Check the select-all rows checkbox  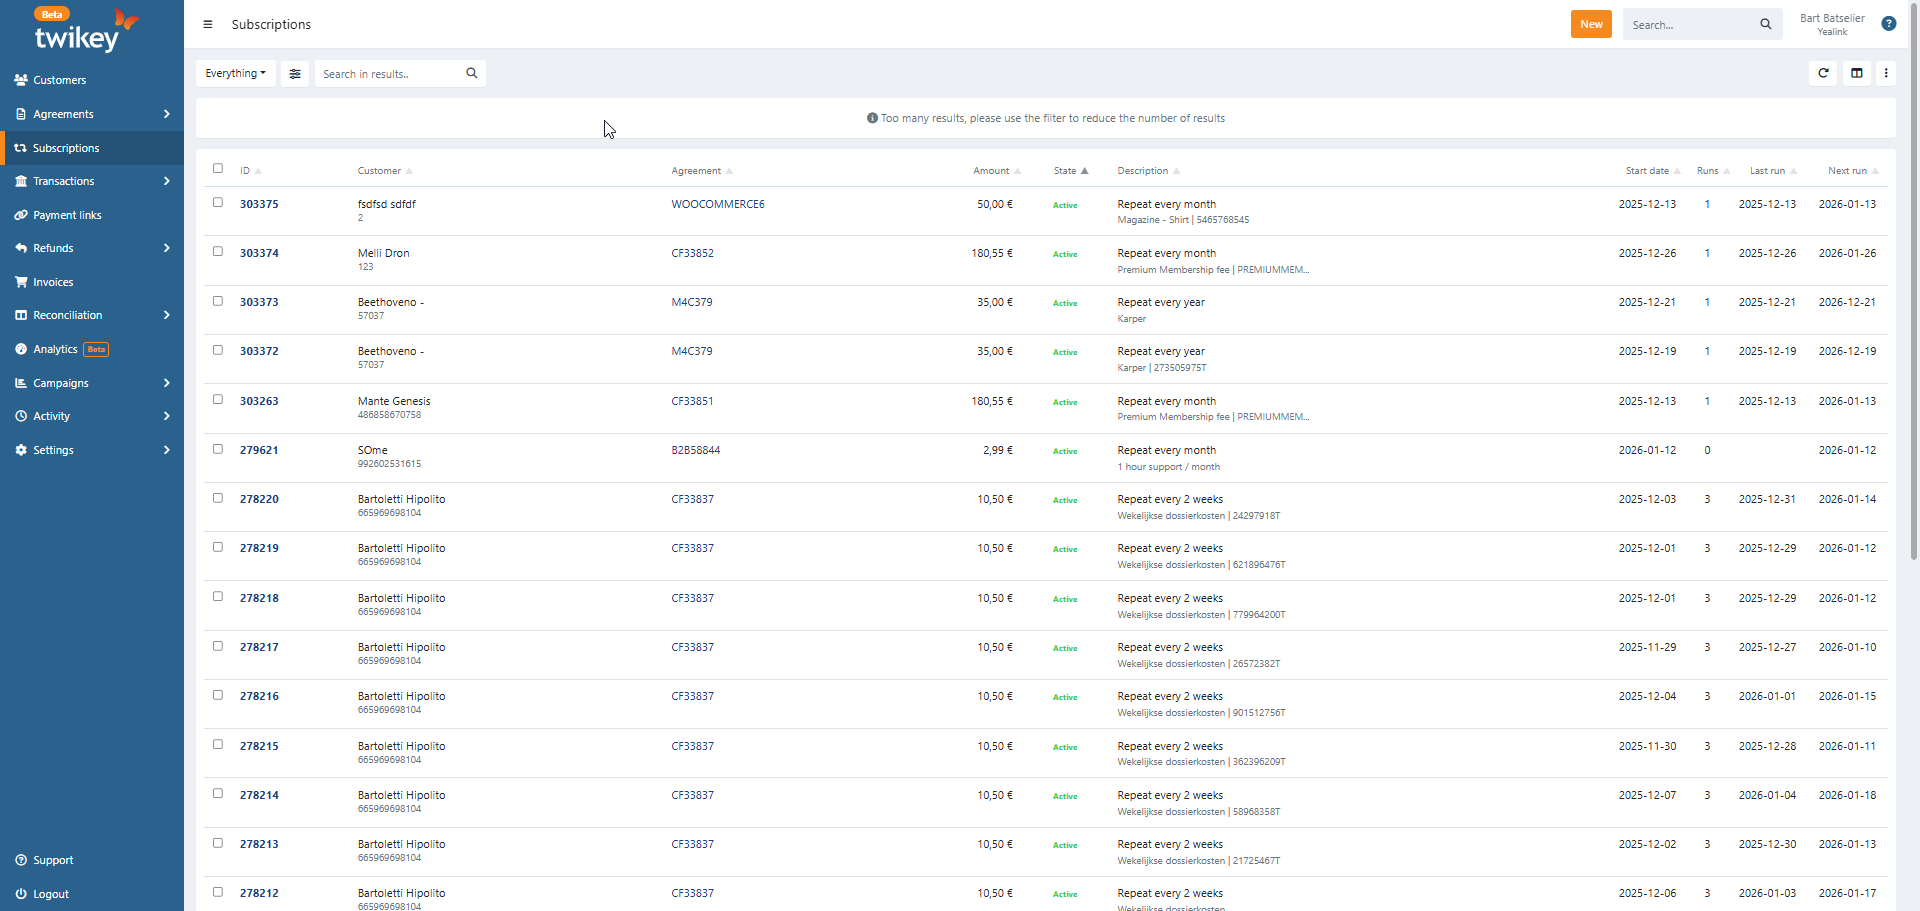218,169
